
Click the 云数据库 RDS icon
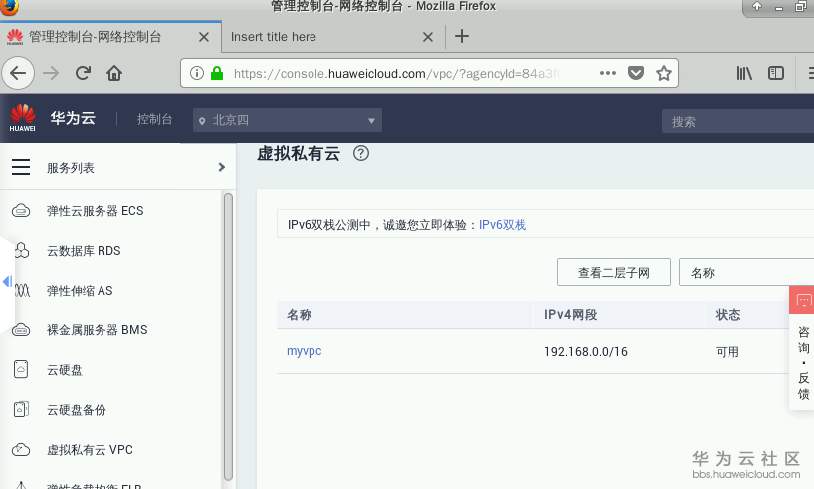coord(21,250)
